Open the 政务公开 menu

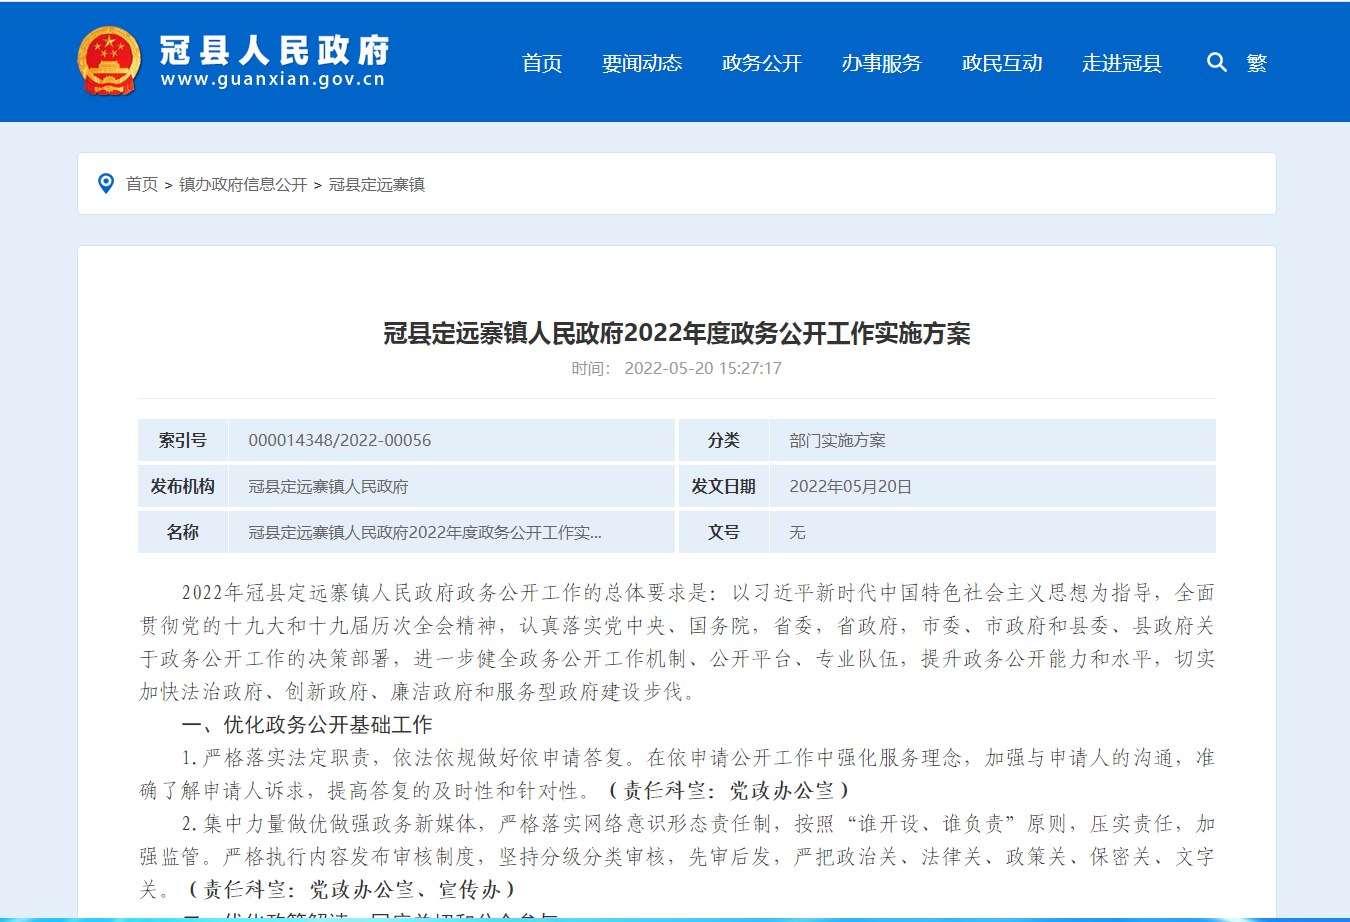pos(762,63)
